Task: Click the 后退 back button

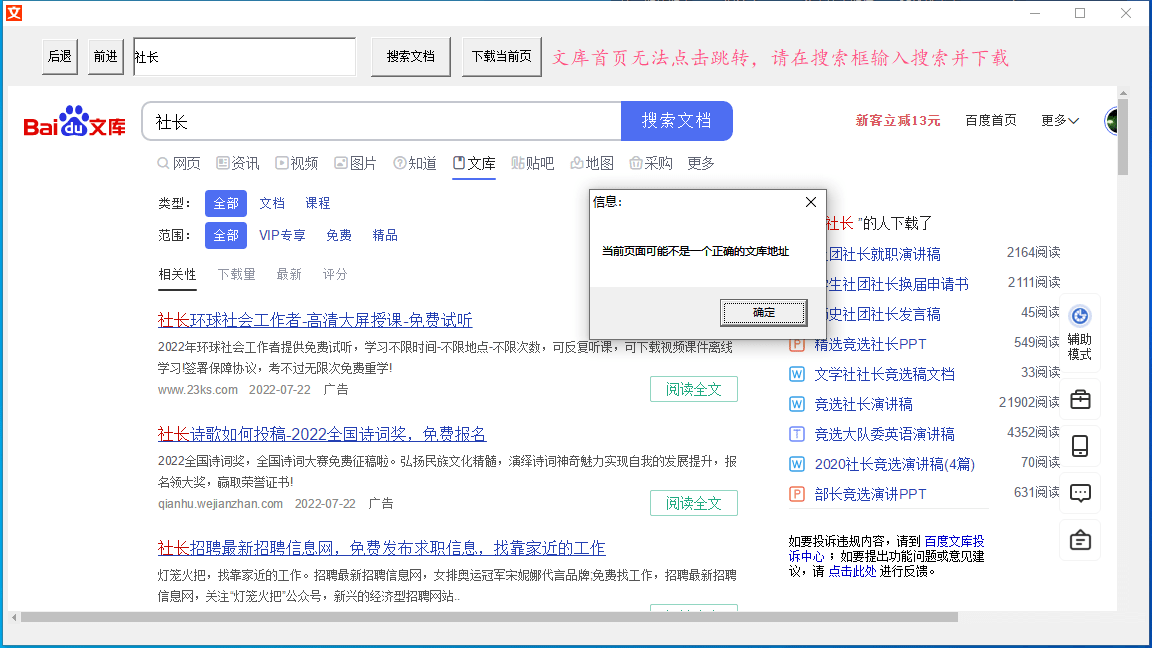Action: point(60,57)
